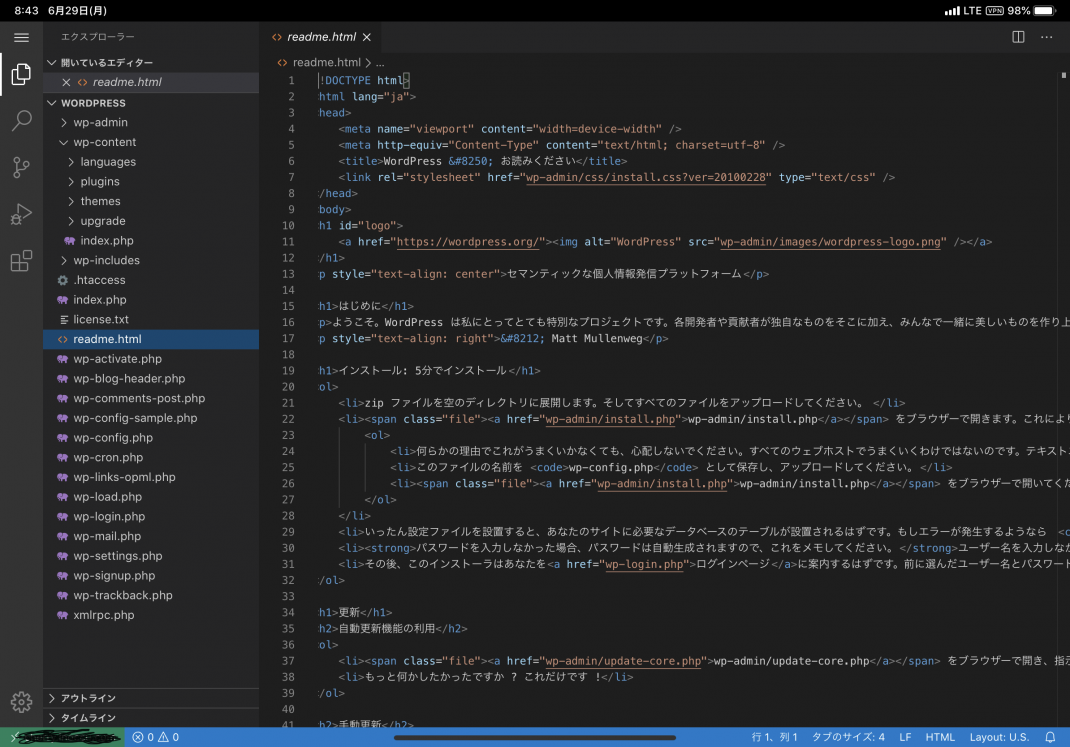Change indentation via タブのサイズ: 4
Image resolution: width=1070 pixels, height=747 pixels.
point(848,737)
